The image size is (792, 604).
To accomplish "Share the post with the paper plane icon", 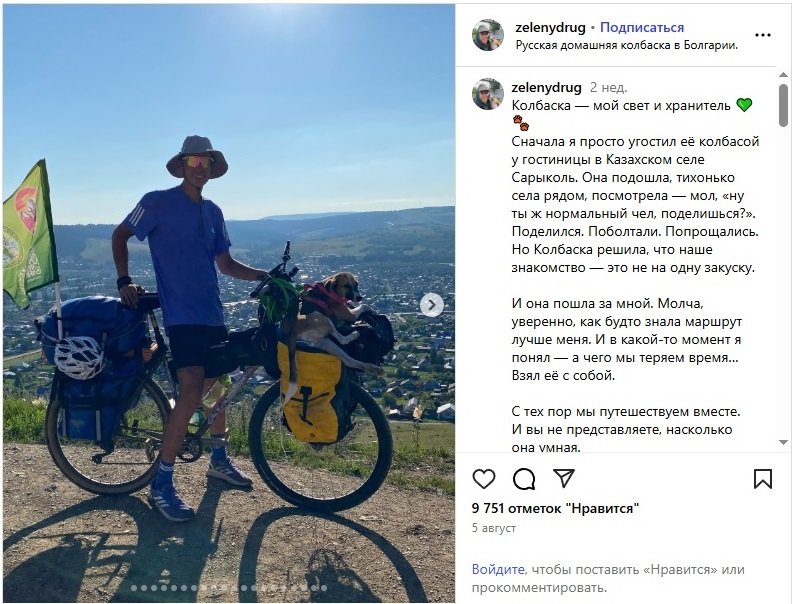I will pyautogui.click(x=564, y=478).
